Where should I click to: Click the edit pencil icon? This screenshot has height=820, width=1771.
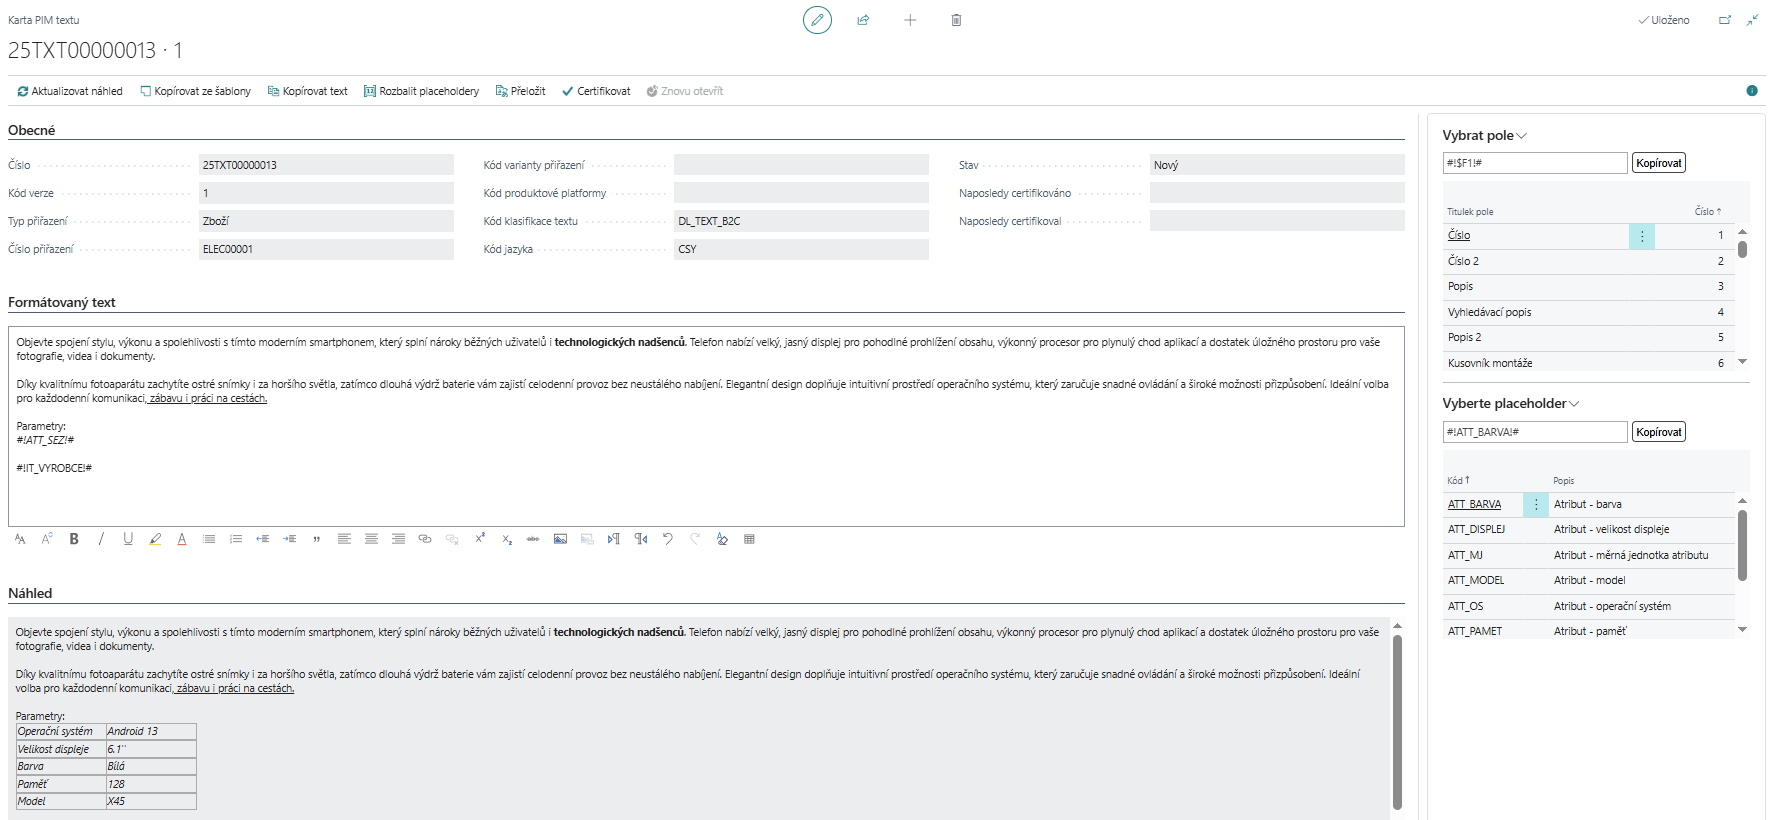(817, 20)
